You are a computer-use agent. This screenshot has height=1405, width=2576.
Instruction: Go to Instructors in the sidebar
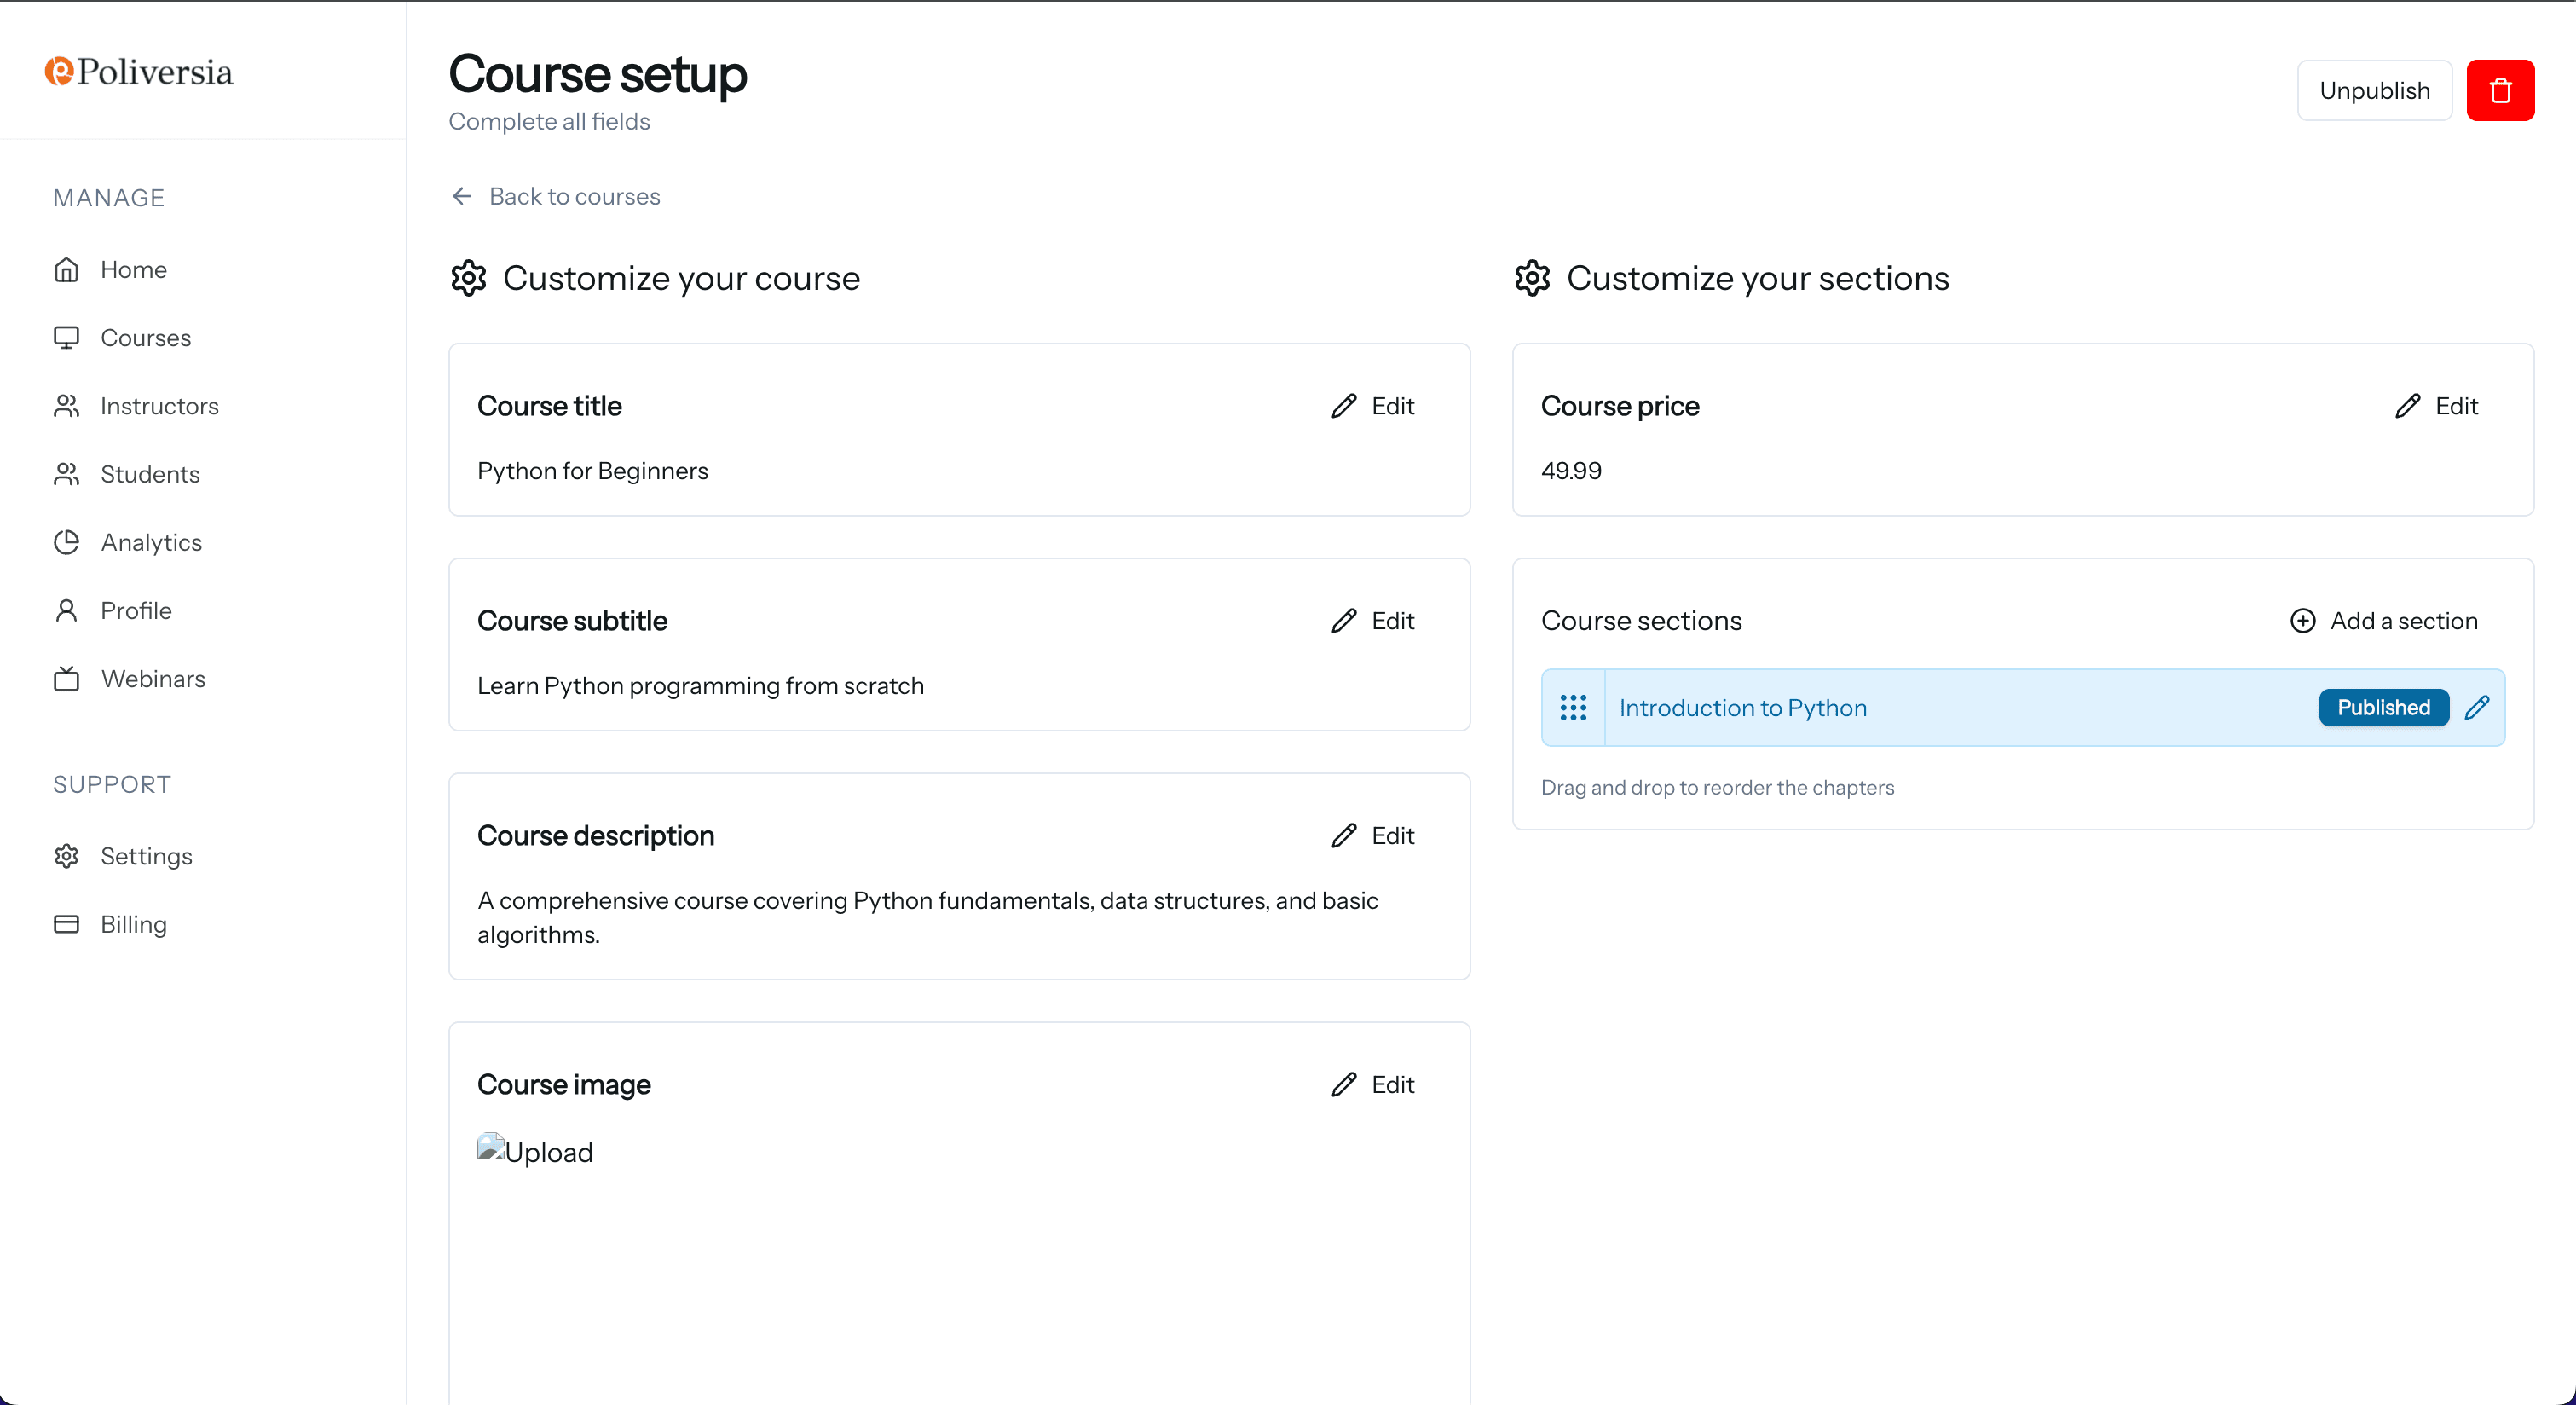click(x=159, y=406)
